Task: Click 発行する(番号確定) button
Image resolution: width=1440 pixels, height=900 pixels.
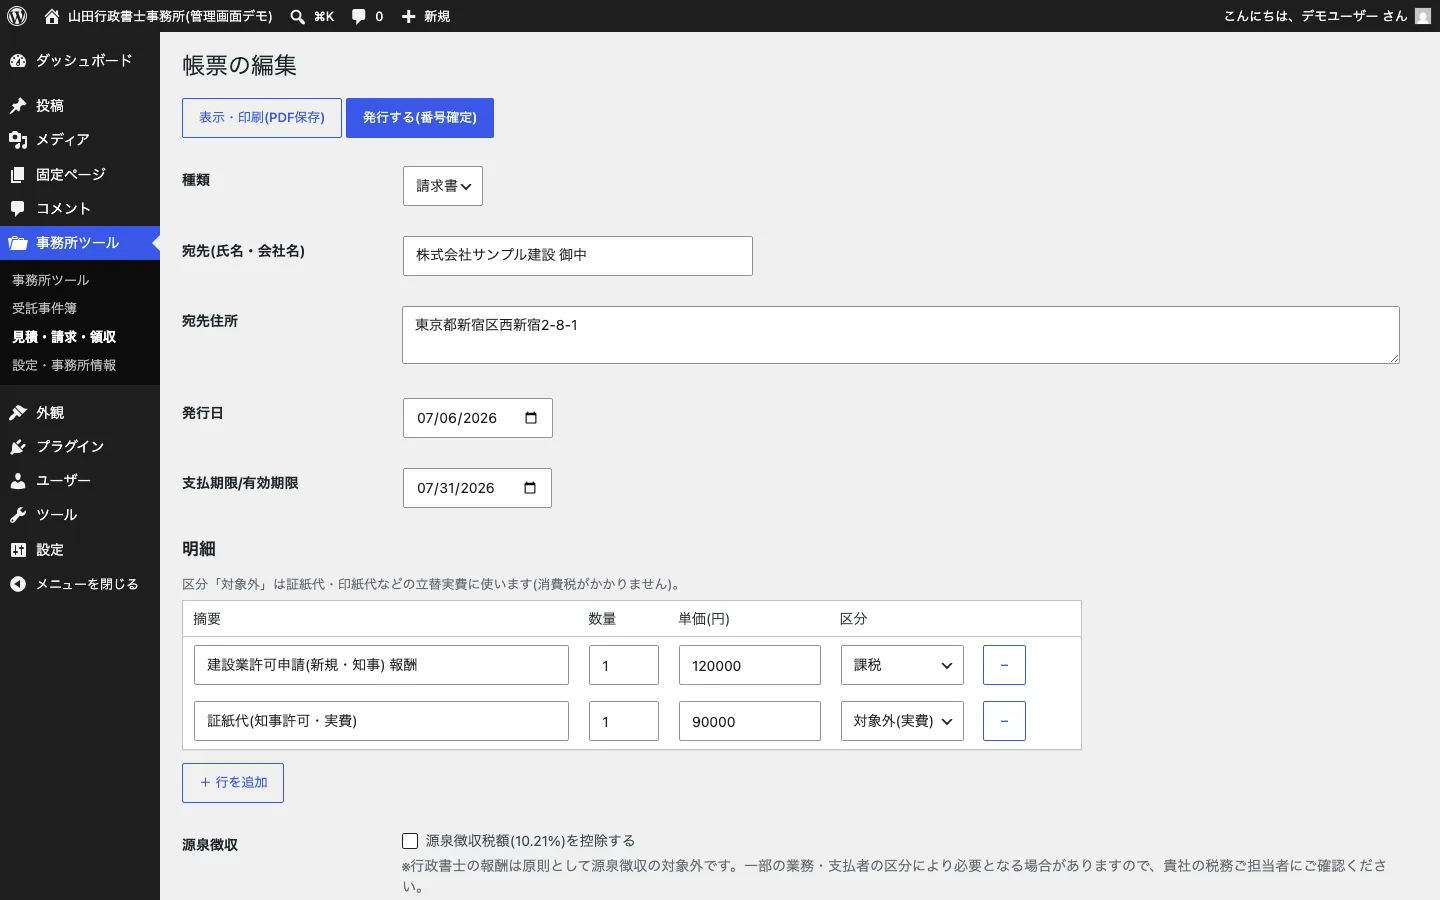Action: (420, 118)
